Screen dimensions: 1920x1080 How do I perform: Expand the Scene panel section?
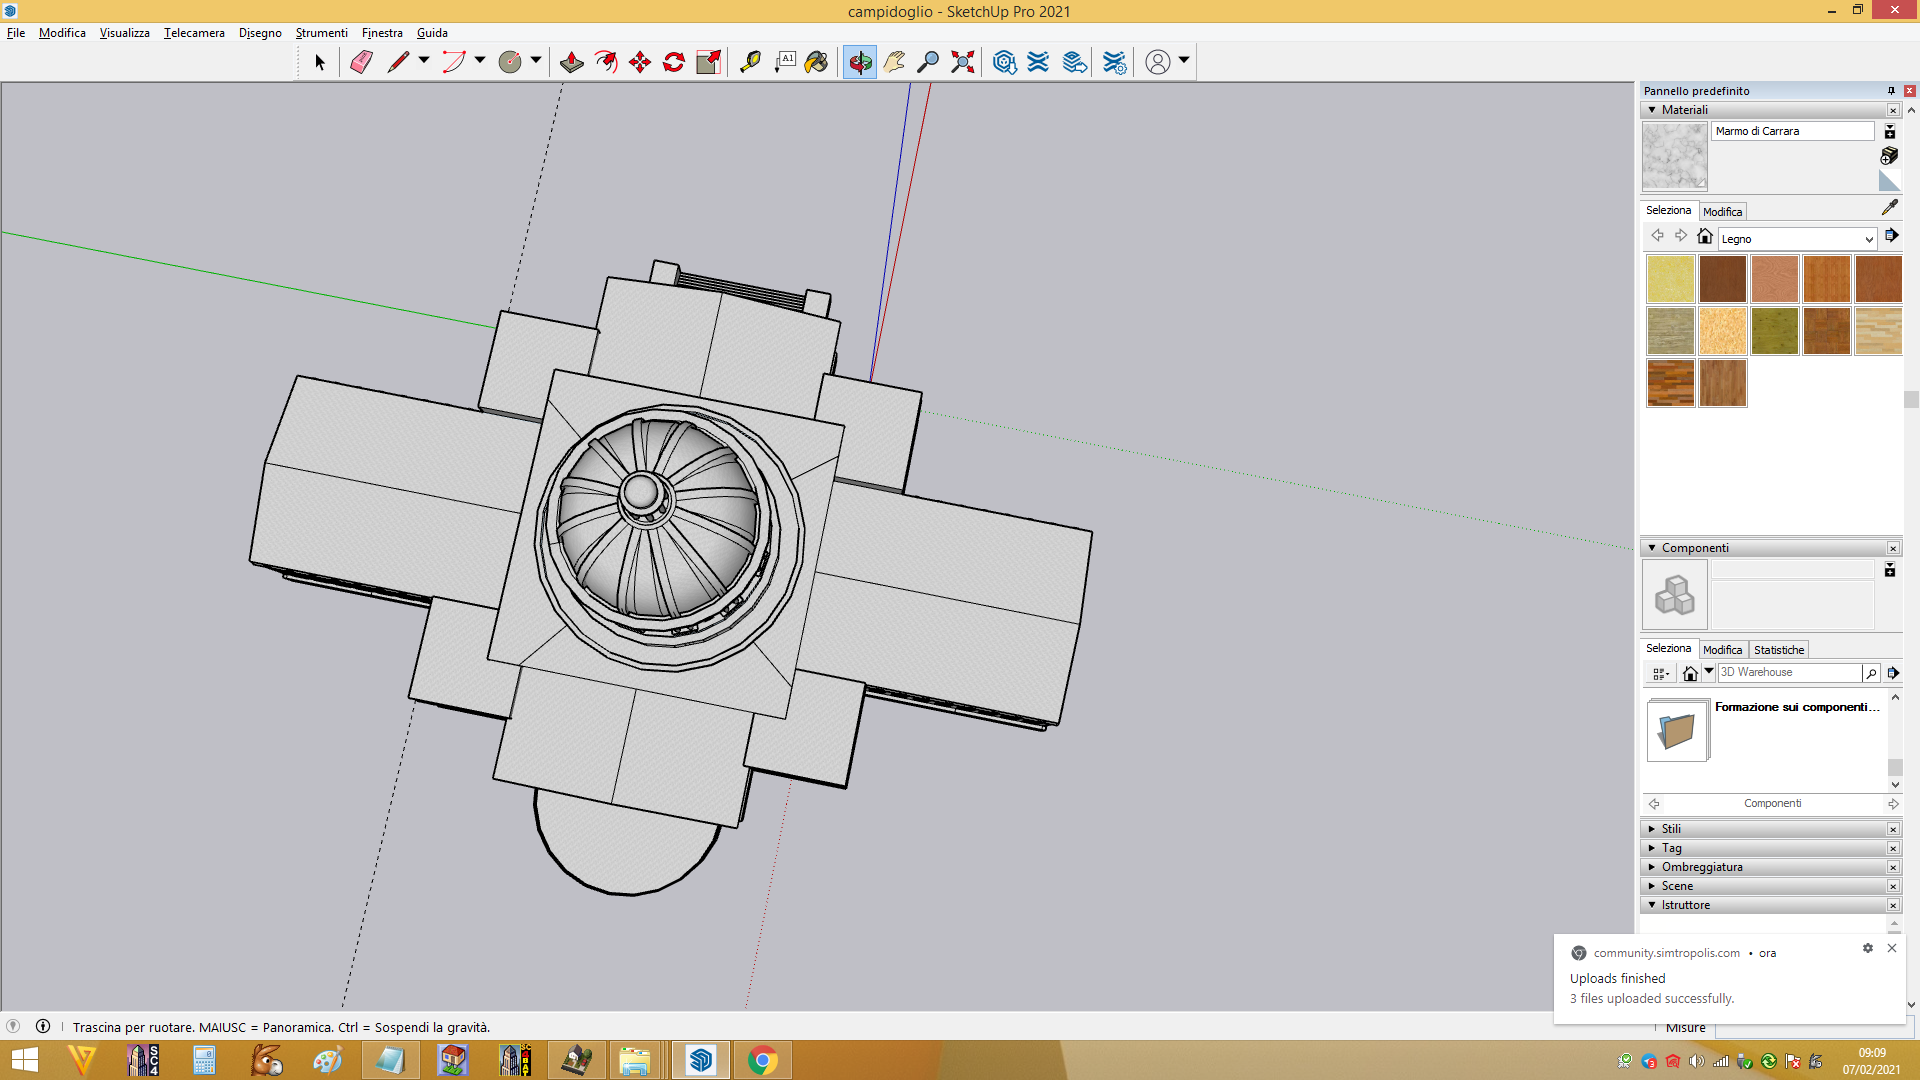pyautogui.click(x=1652, y=886)
